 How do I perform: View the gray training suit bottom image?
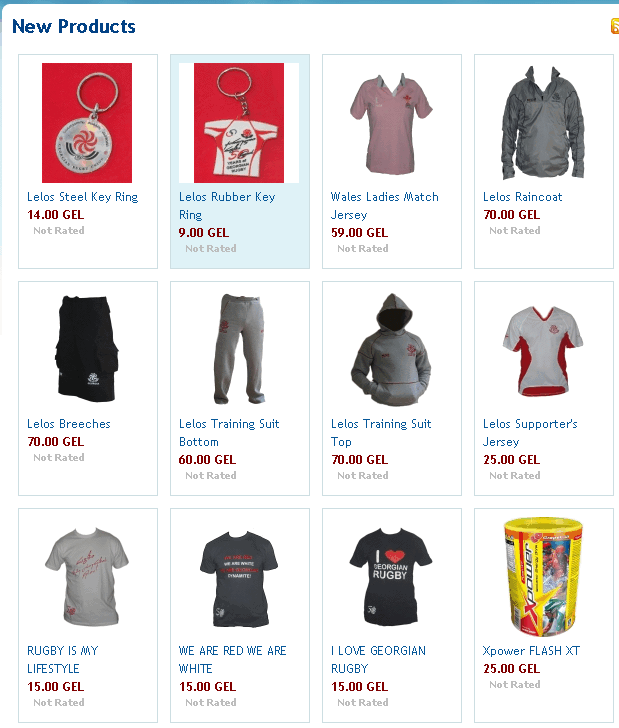pos(240,349)
